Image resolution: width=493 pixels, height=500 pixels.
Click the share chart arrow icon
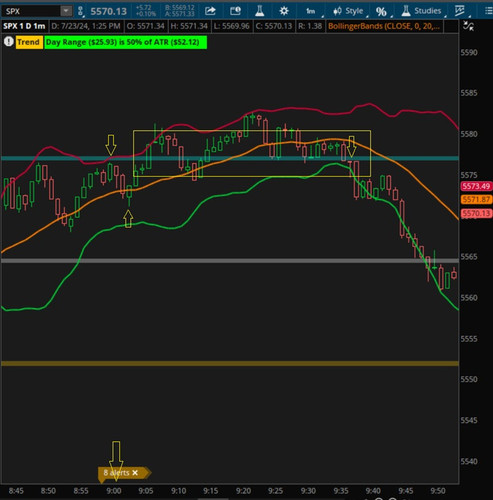210,11
